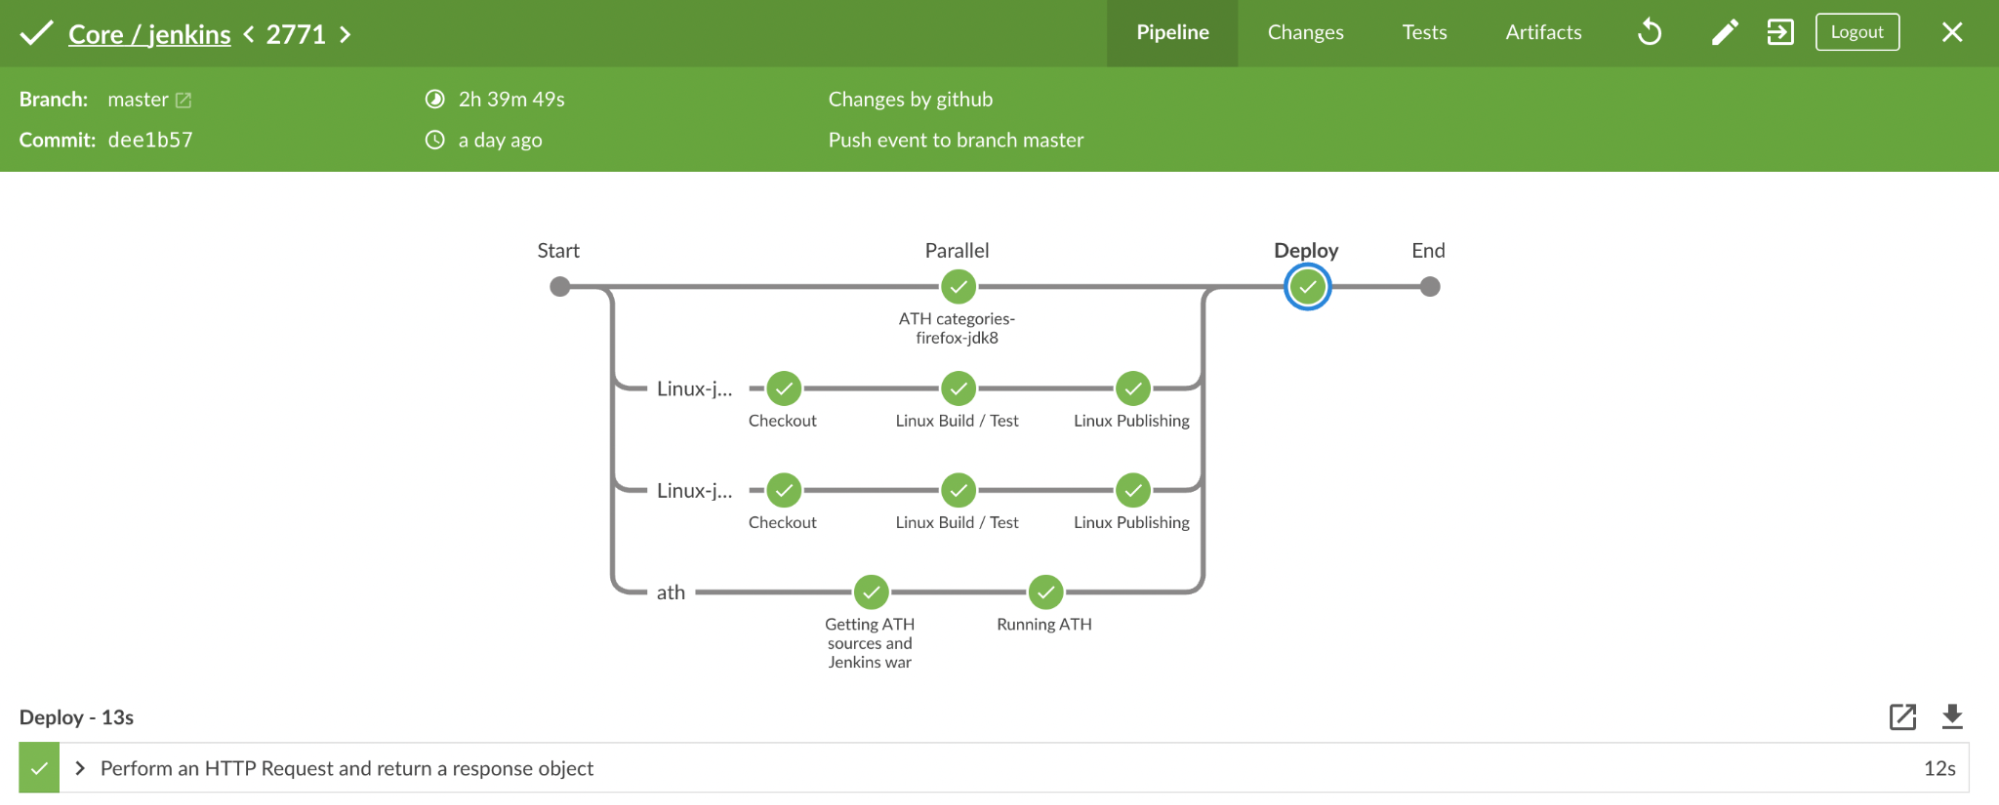Open the Core / jenkins link
1999x805 pixels.
tap(149, 35)
